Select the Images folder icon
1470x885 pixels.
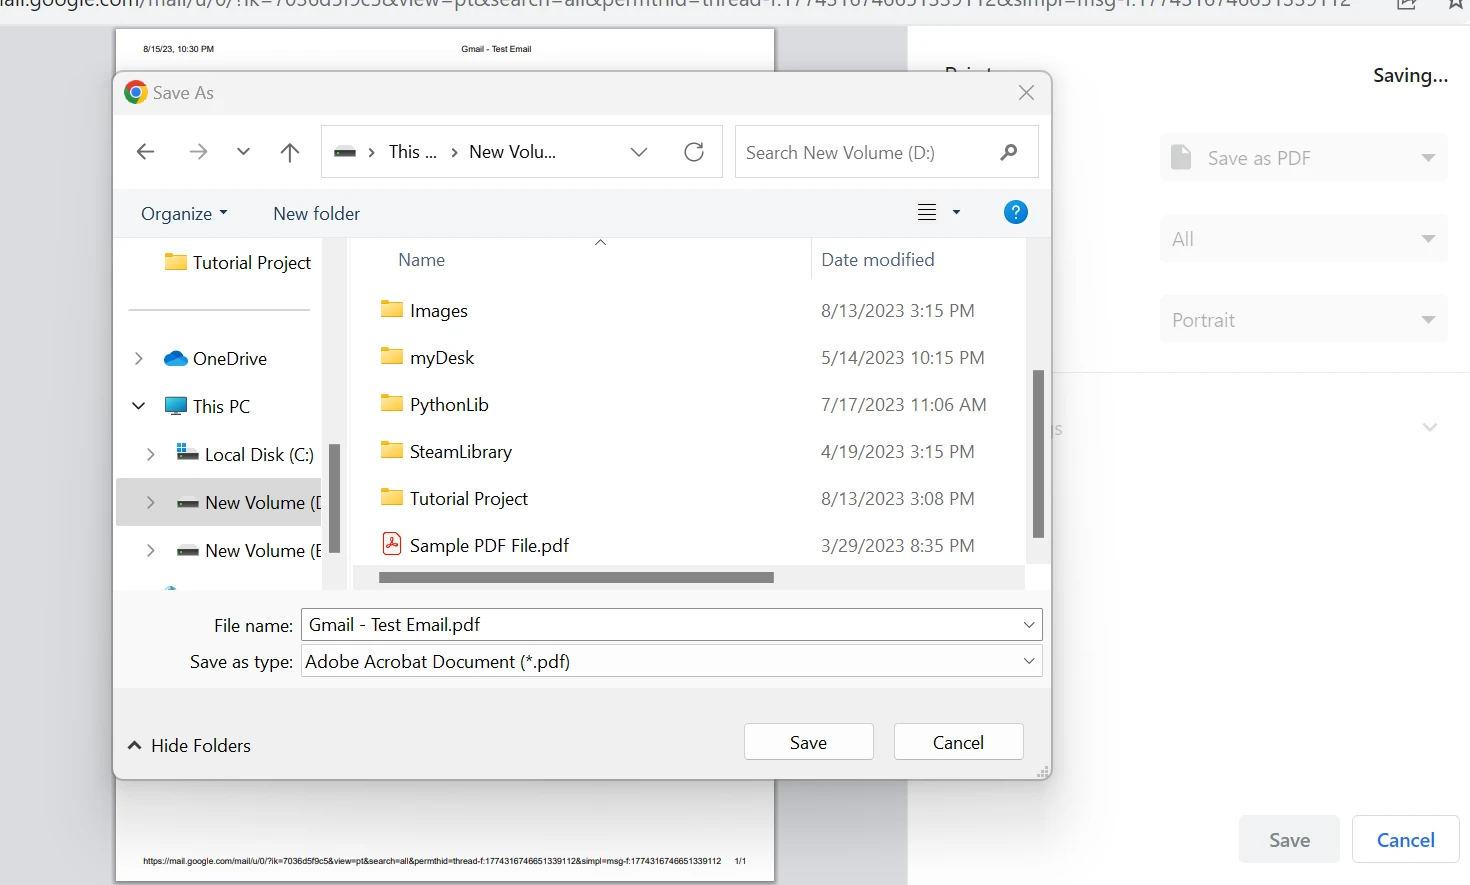point(391,309)
